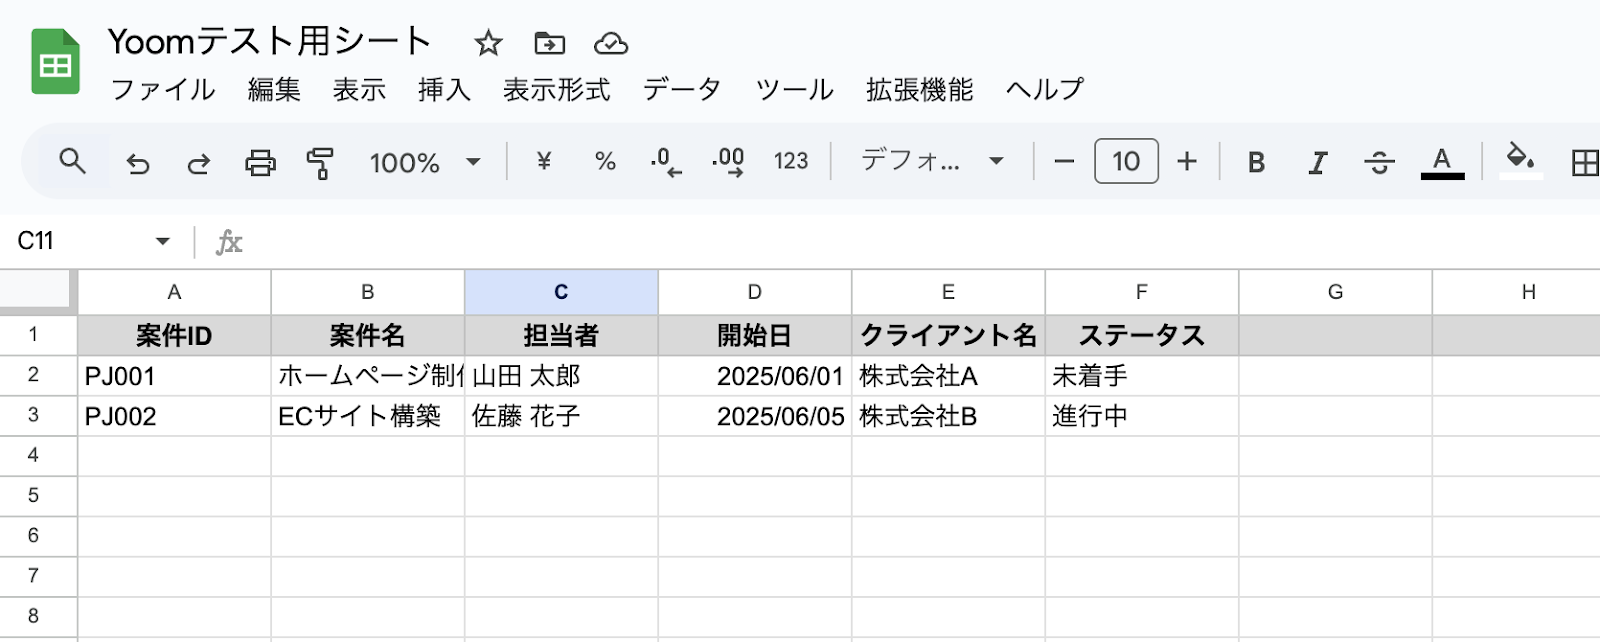Open the ファイル menu

click(x=162, y=89)
